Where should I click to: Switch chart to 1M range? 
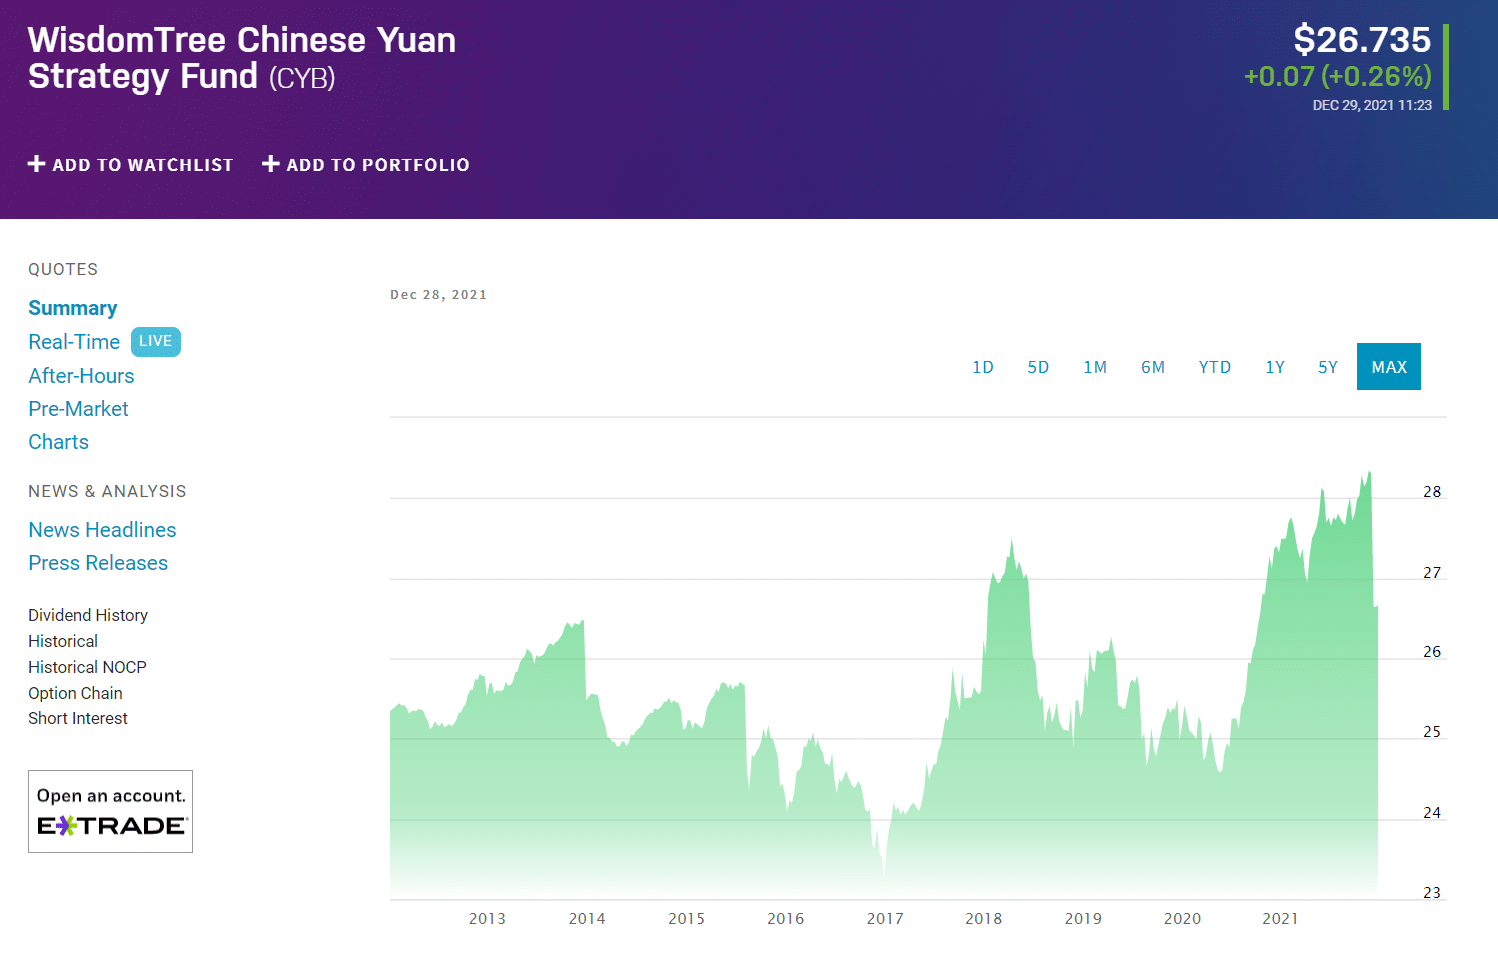point(1095,367)
